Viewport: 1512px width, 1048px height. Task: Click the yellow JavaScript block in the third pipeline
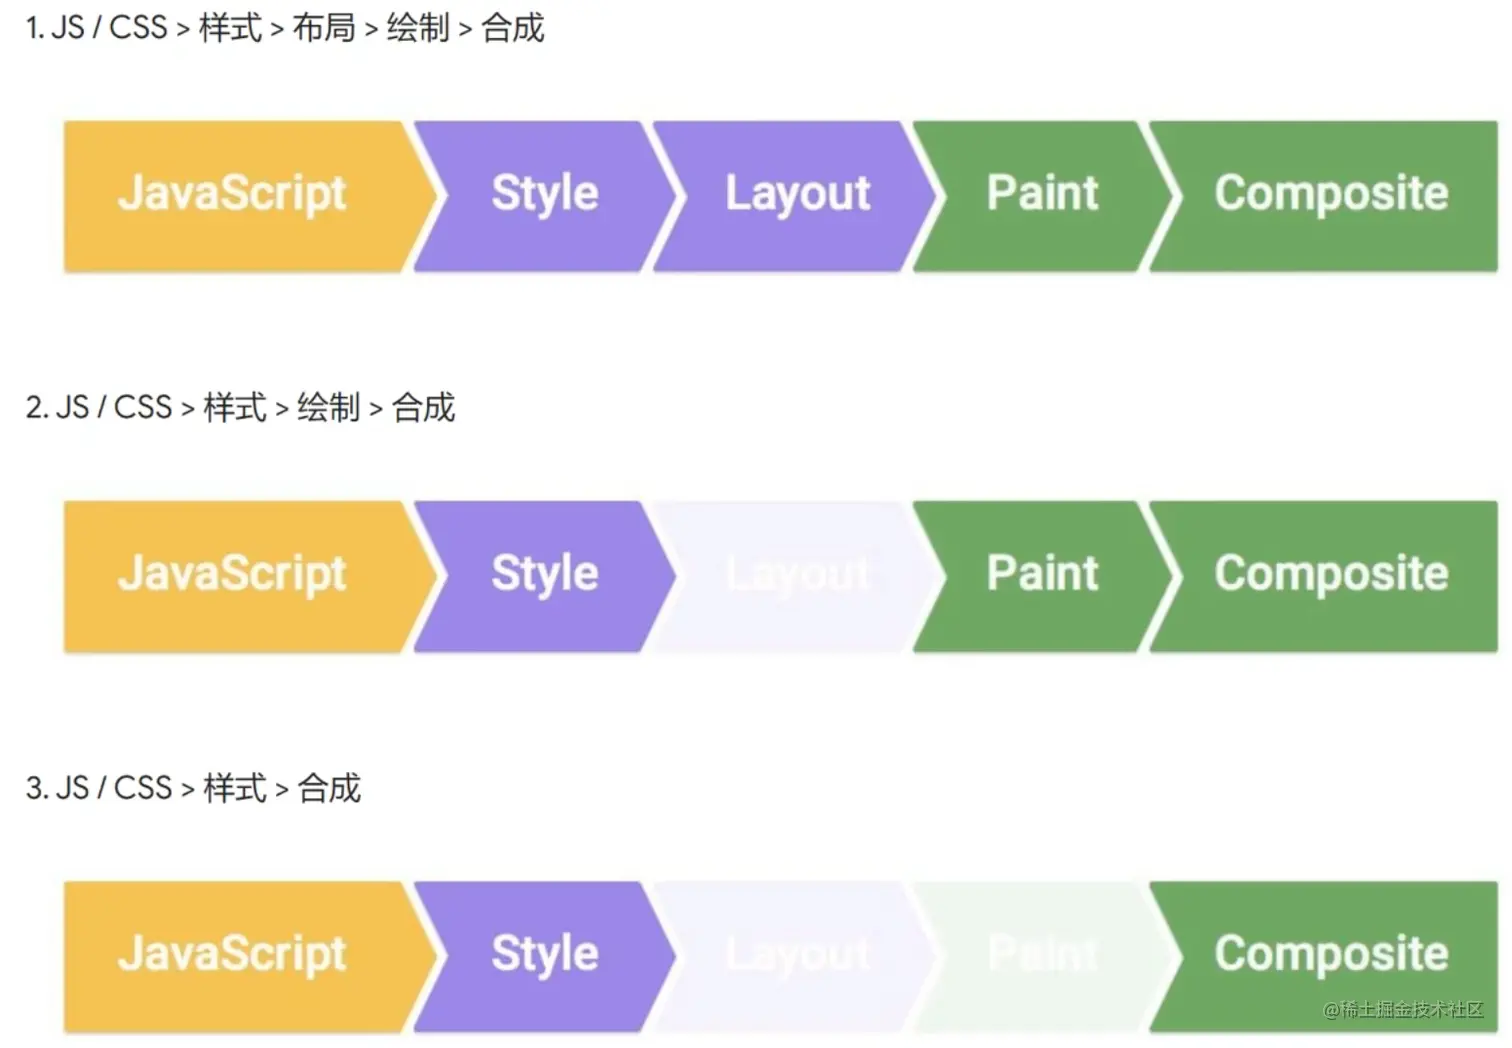pos(232,954)
